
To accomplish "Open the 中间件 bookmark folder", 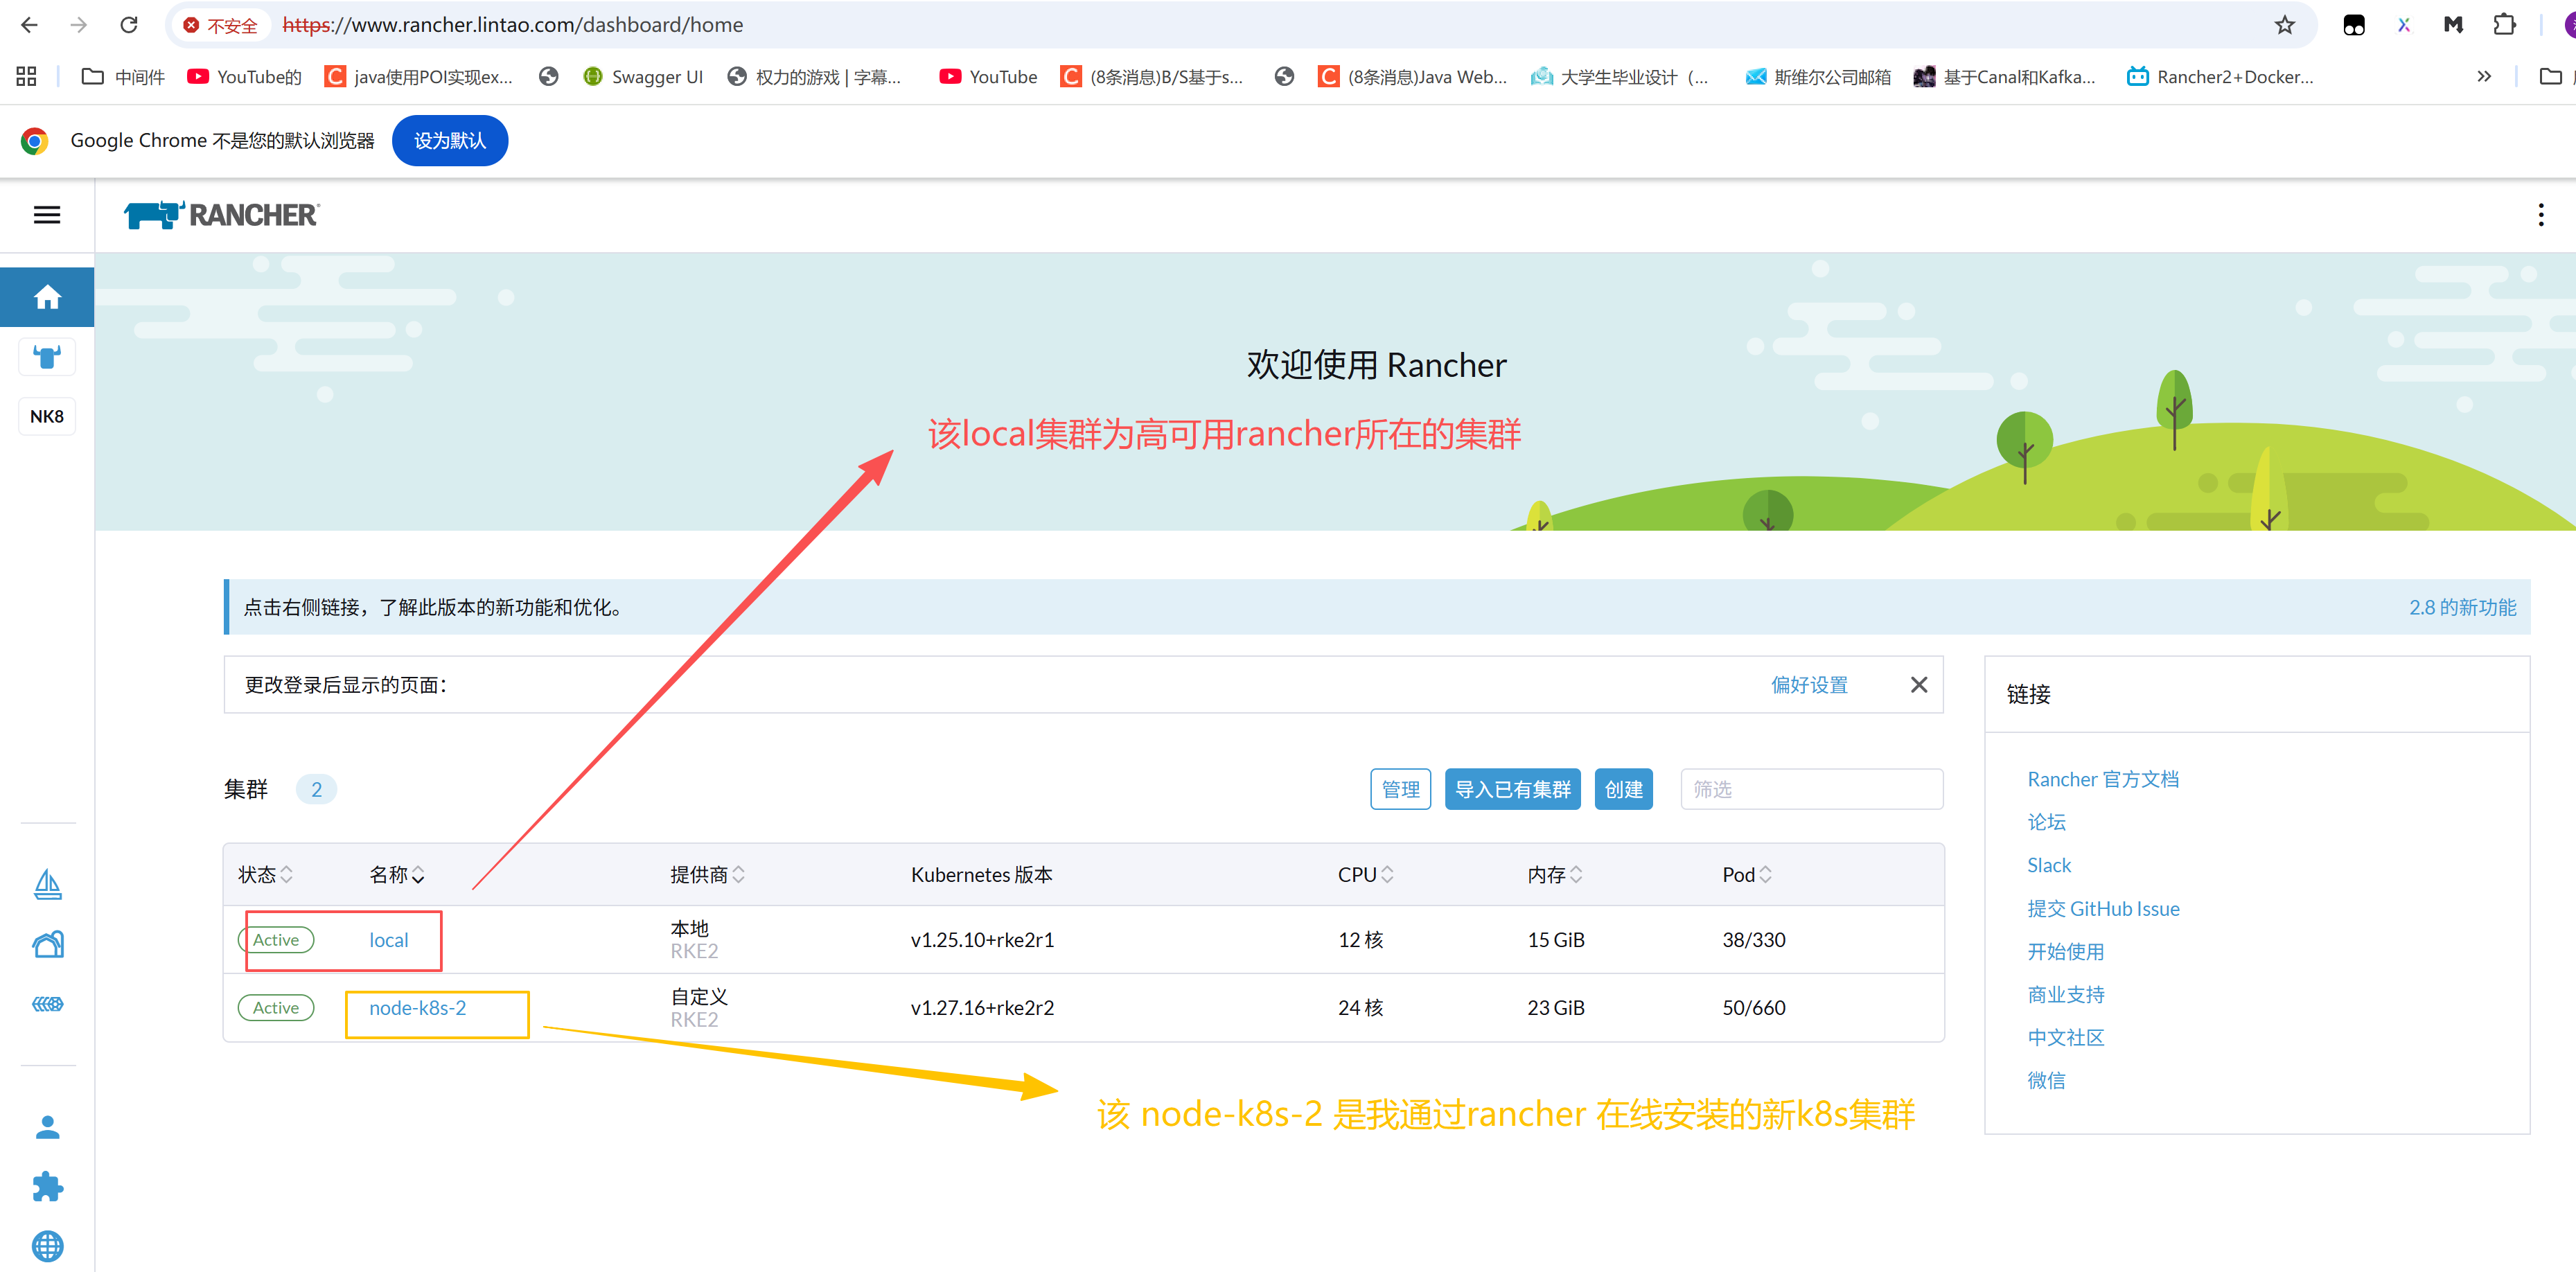I will [x=123, y=77].
